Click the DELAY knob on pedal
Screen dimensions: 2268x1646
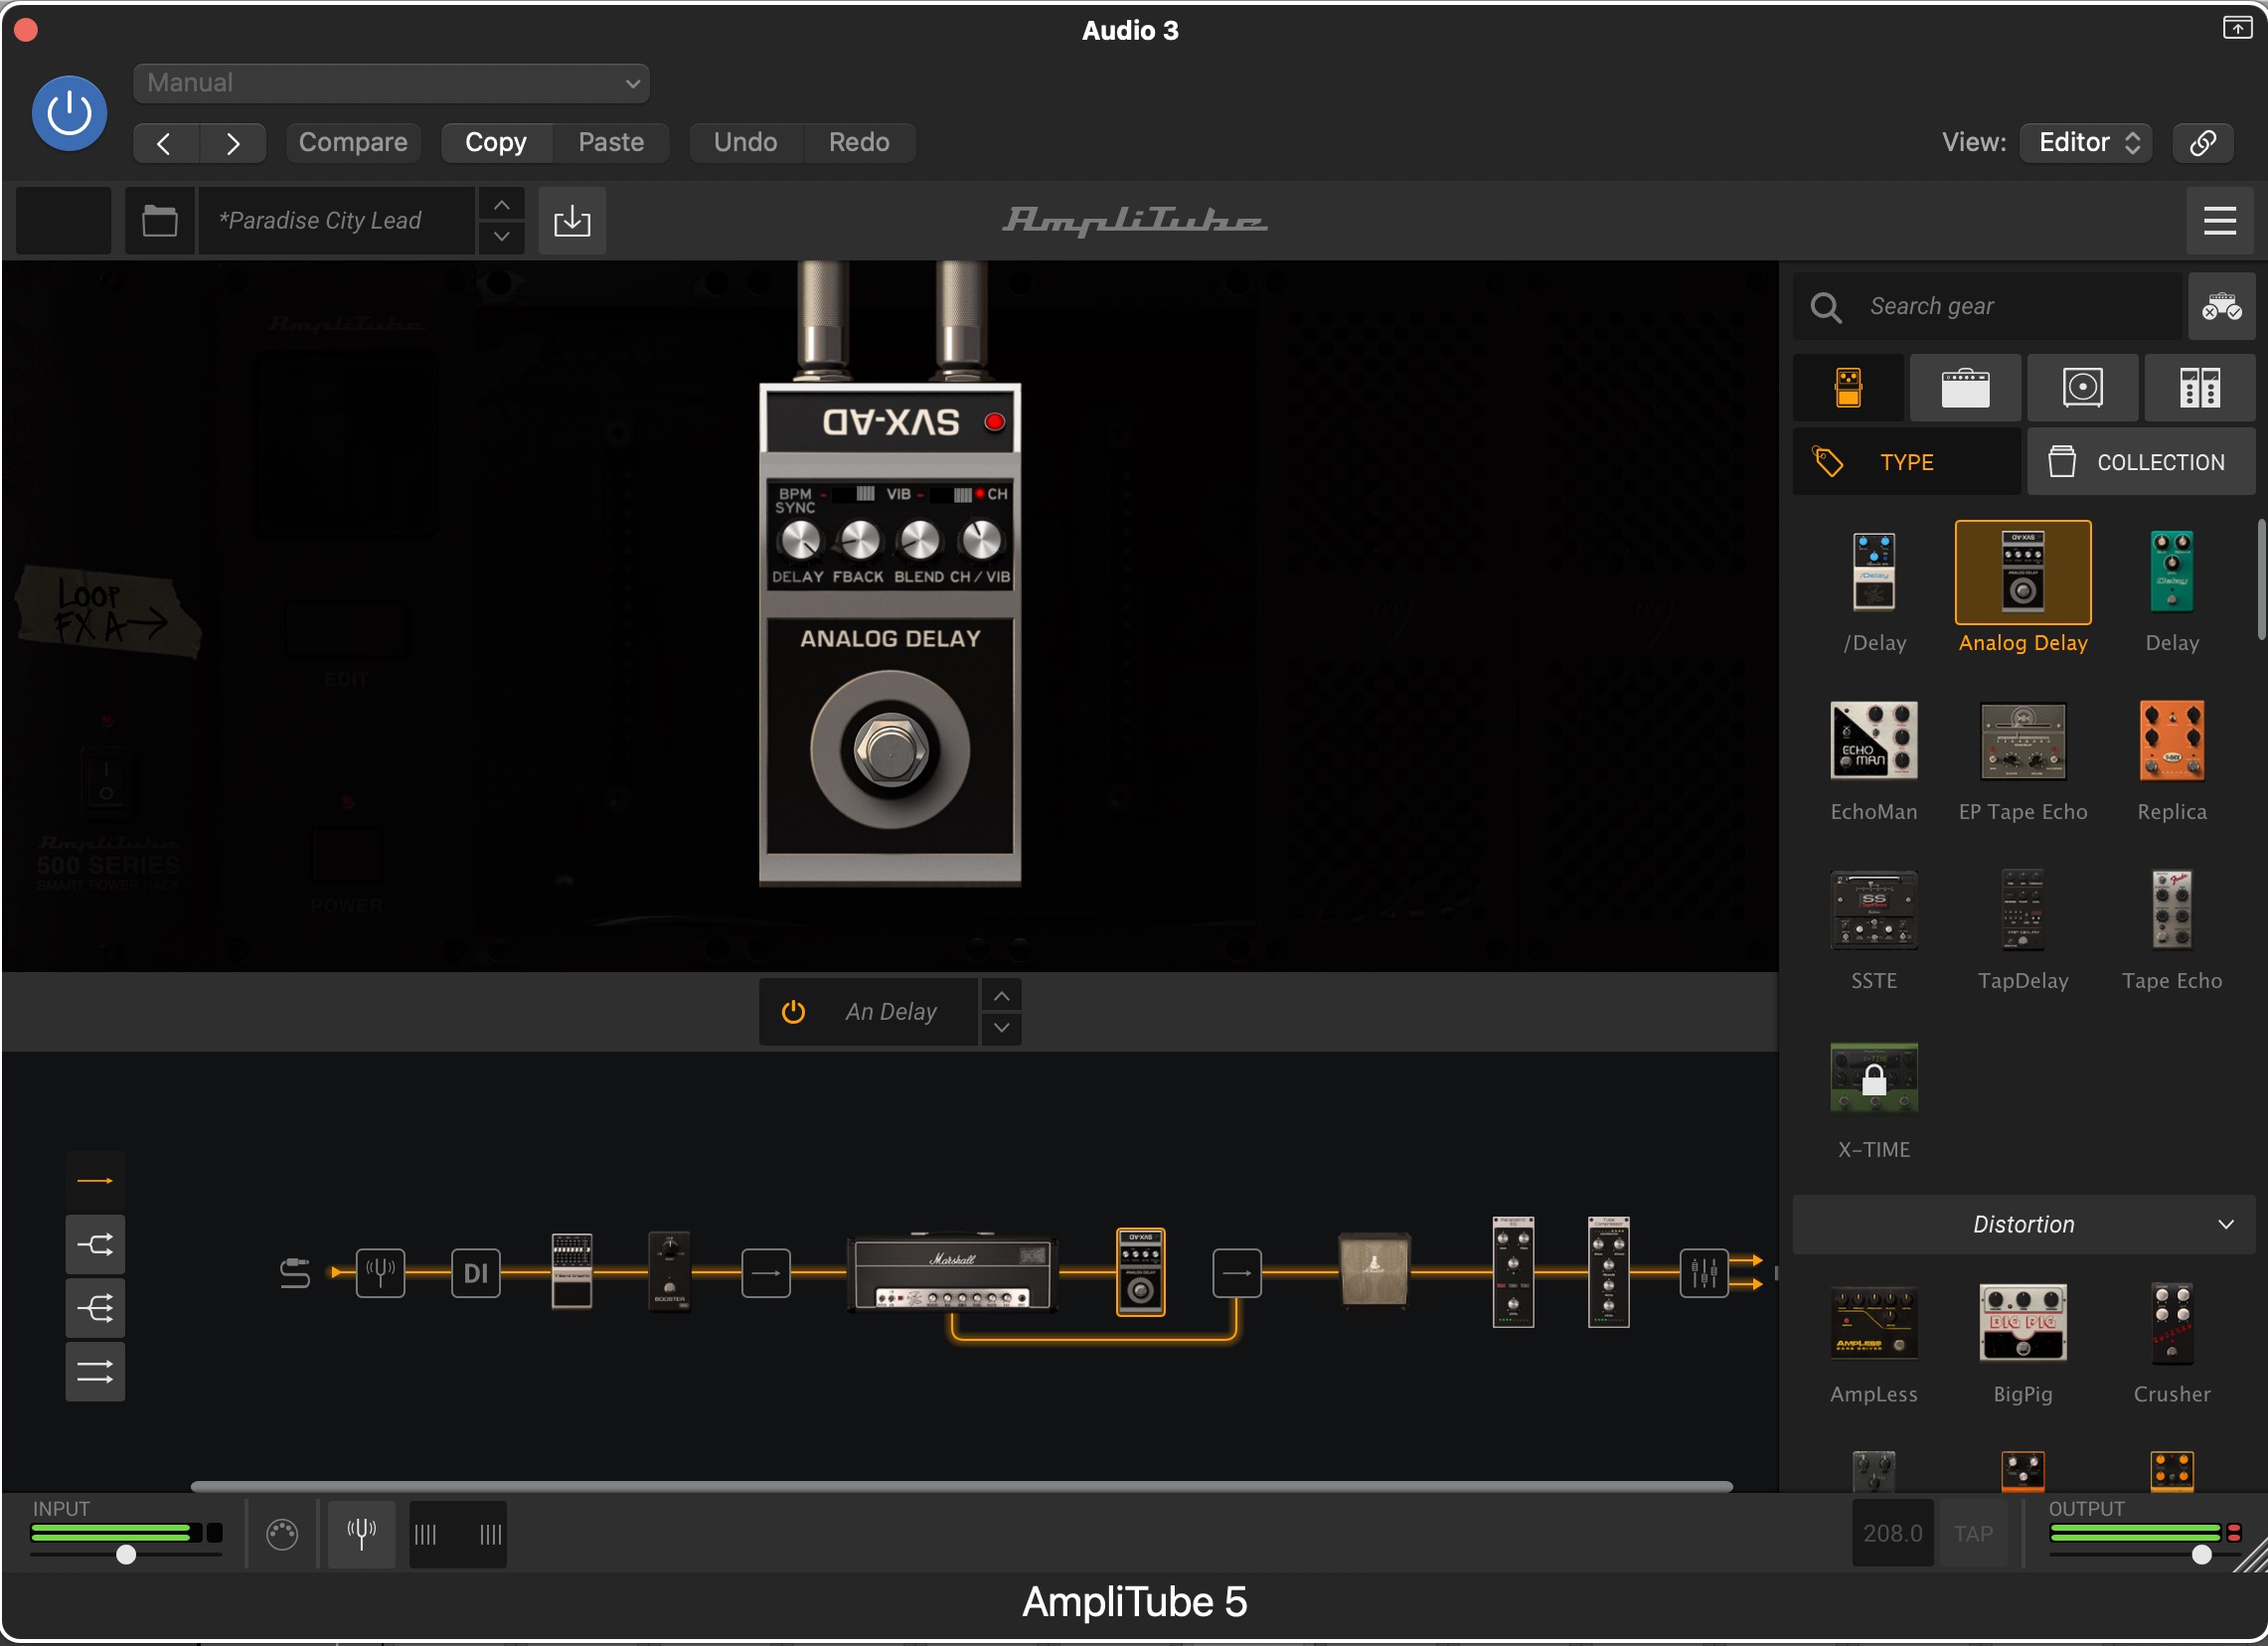point(799,542)
